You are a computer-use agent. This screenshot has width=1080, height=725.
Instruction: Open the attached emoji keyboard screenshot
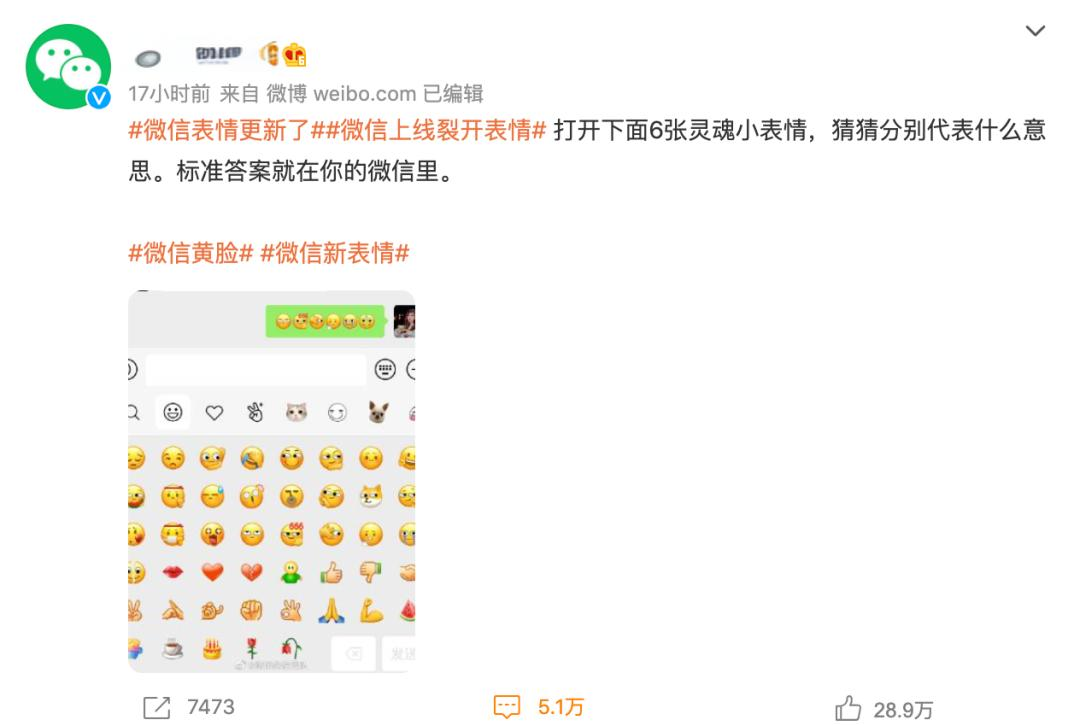(x=271, y=481)
